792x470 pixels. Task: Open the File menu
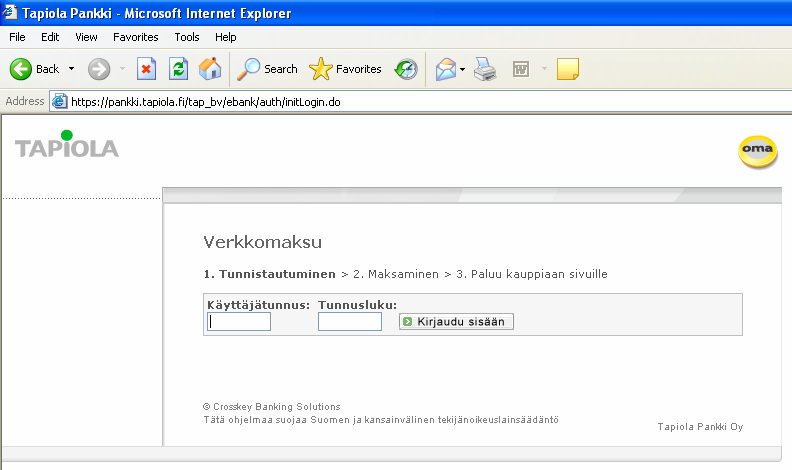[x=17, y=37]
